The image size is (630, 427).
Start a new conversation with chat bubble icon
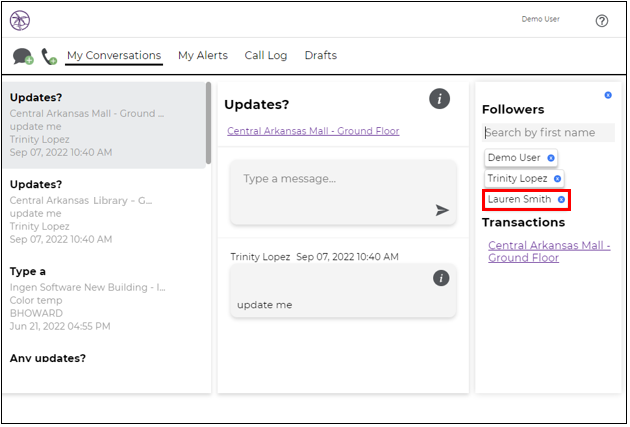(23, 56)
